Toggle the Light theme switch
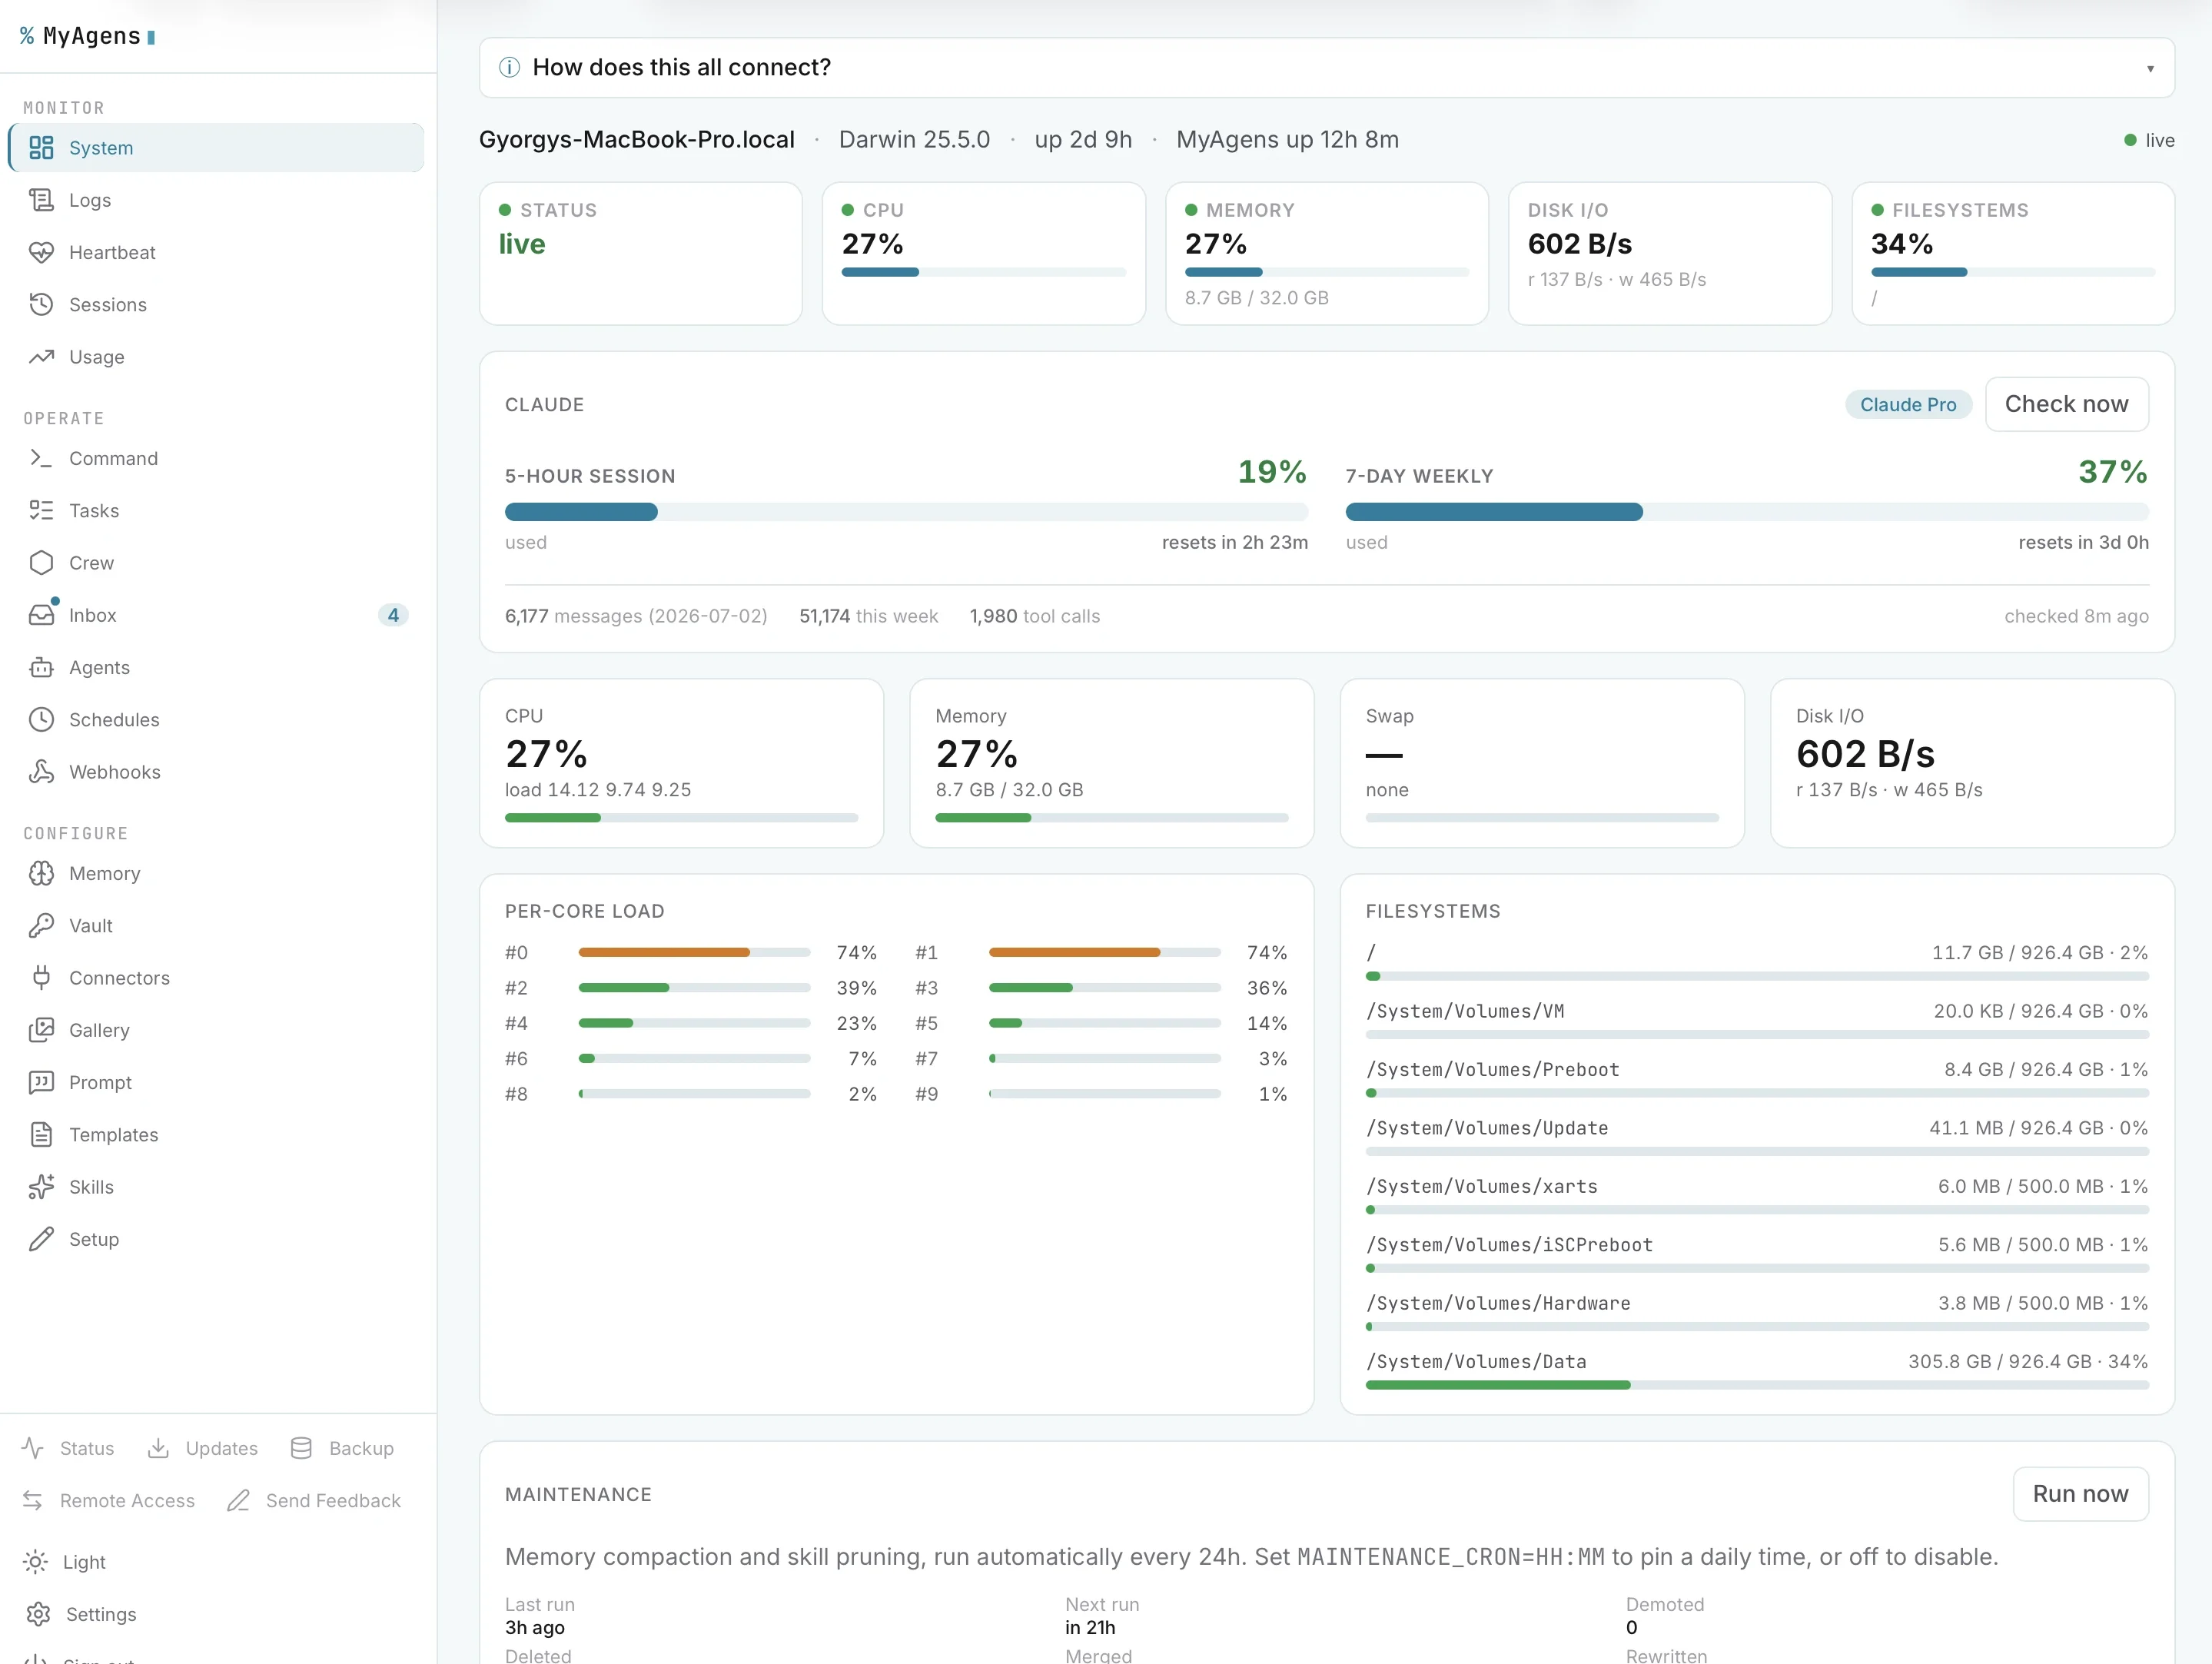Image resolution: width=2212 pixels, height=1664 pixels. point(65,1562)
